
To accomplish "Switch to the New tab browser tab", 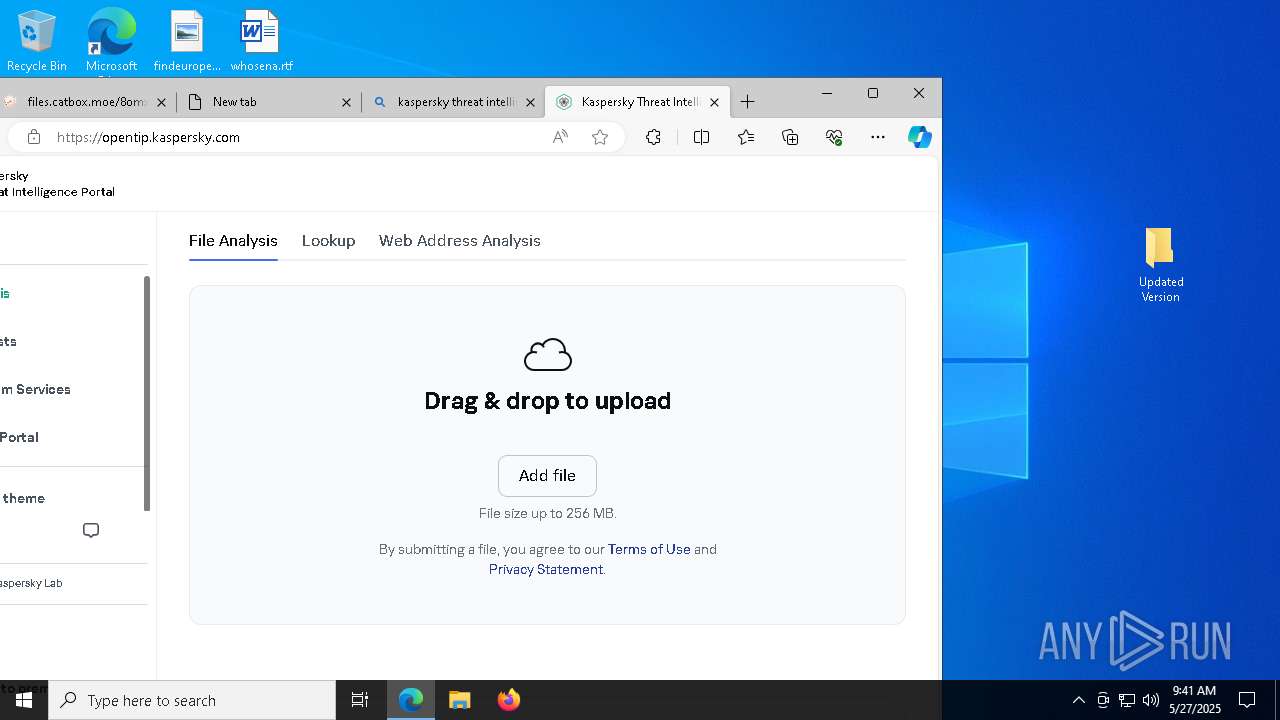I will tap(268, 102).
